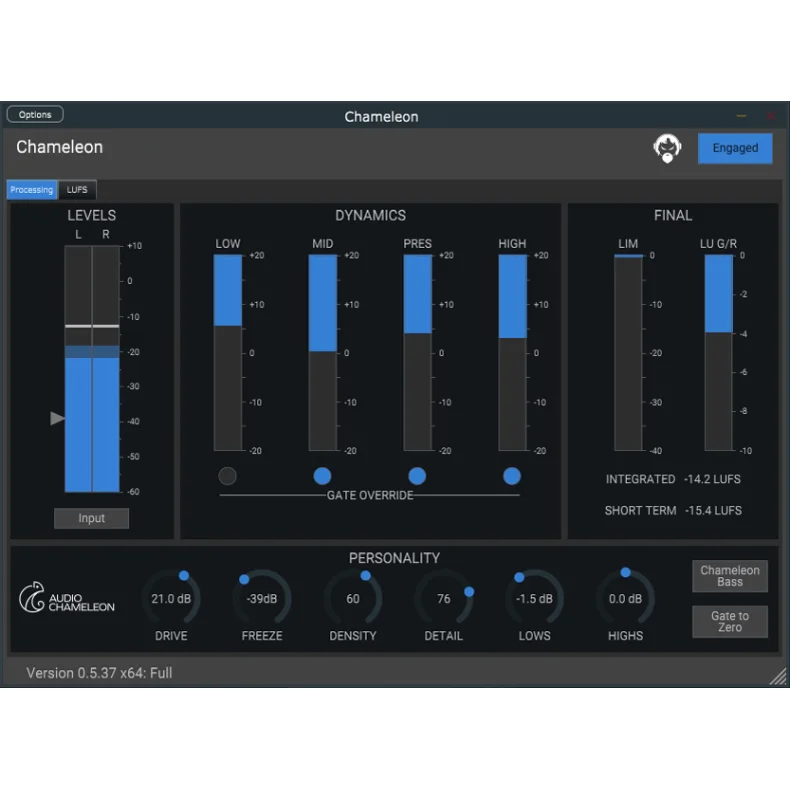
Task: Click the LIM limiter meter
Action: click(x=628, y=352)
